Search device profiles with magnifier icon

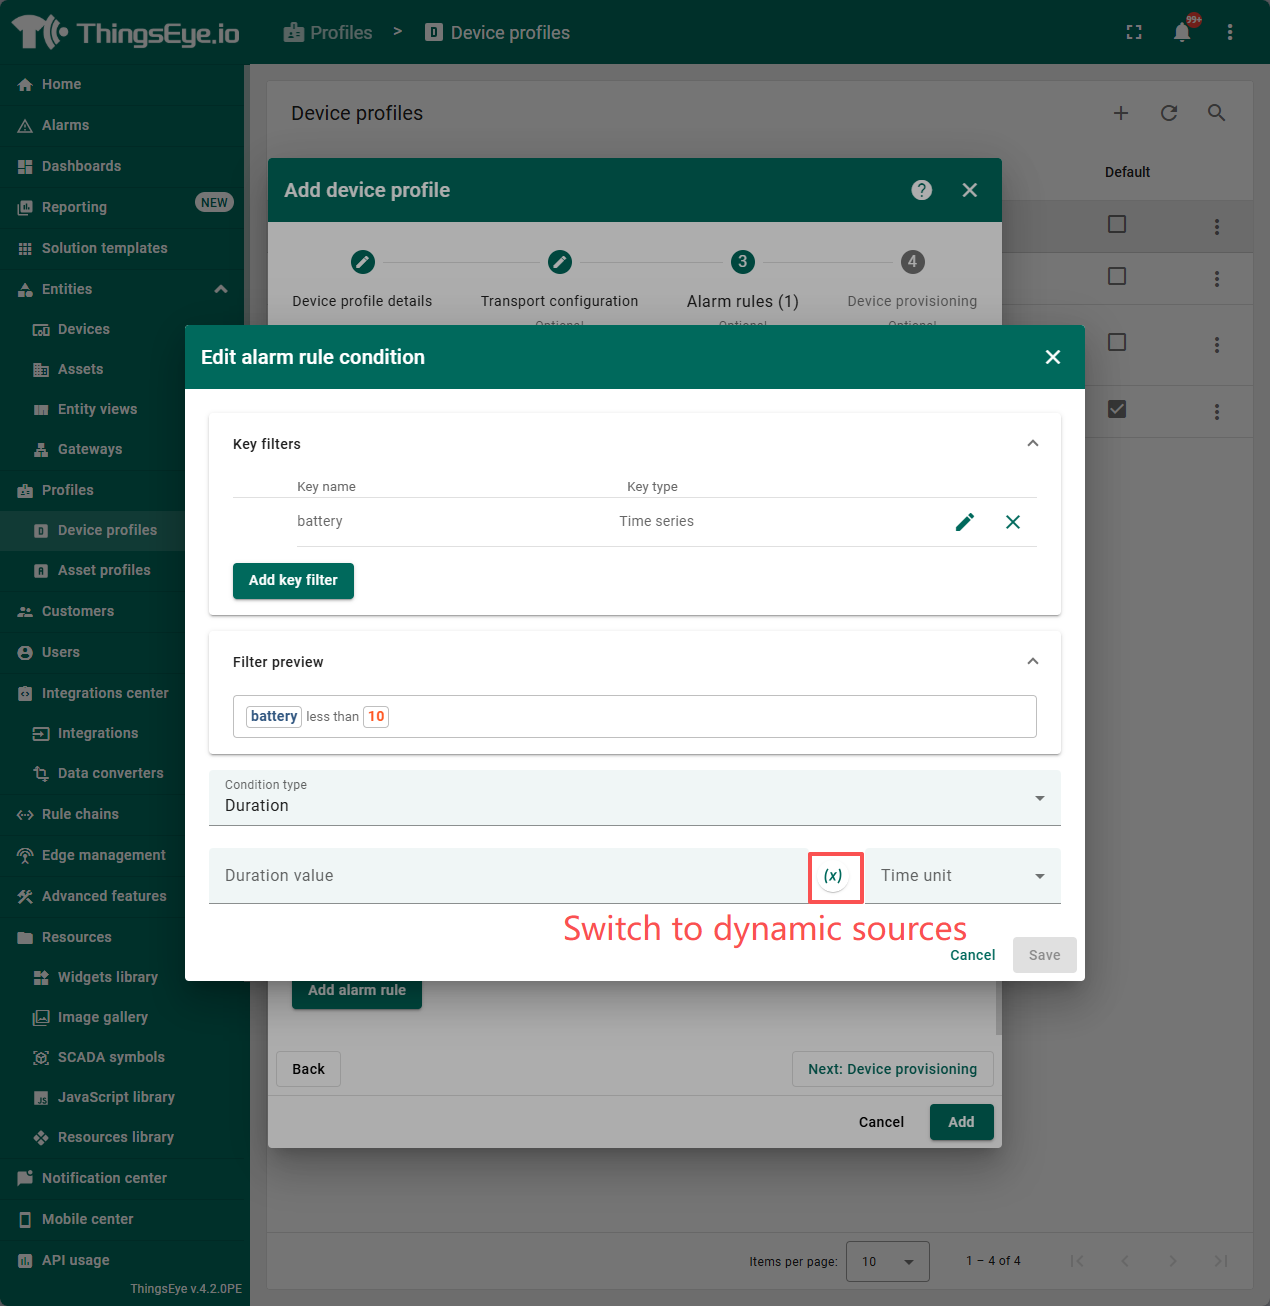(x=1216, y=113)
